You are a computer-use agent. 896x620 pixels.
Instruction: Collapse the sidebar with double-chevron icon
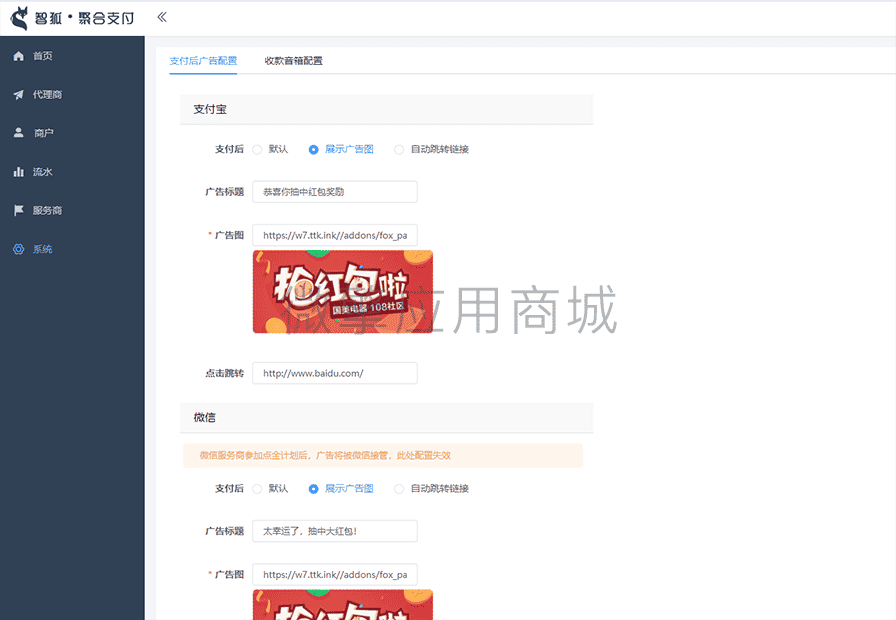click(x=162, y=17)
